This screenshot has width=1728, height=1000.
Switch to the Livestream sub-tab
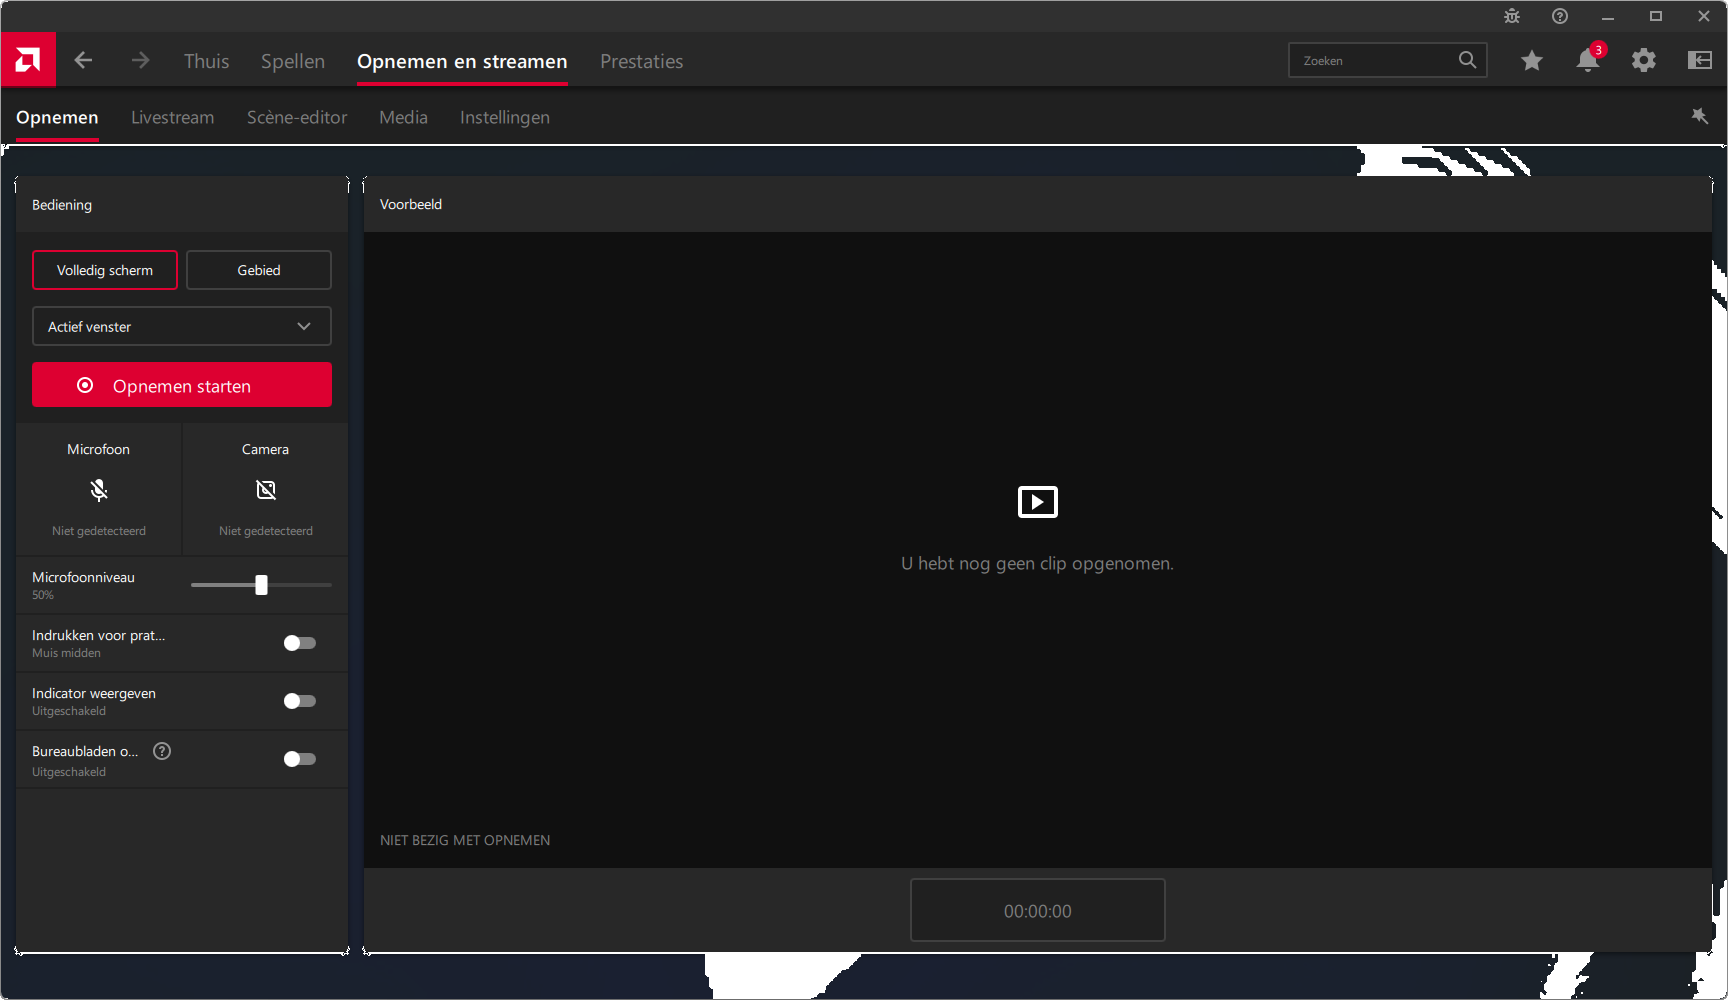click(x=173, y=117)
